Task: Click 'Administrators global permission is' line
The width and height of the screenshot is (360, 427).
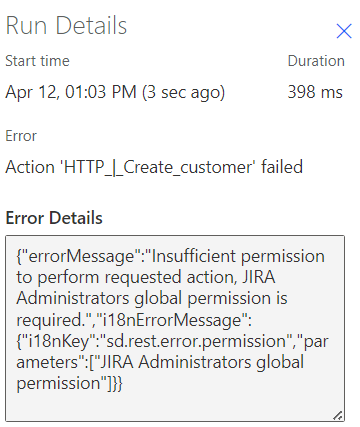Action: tap(152, 298)
